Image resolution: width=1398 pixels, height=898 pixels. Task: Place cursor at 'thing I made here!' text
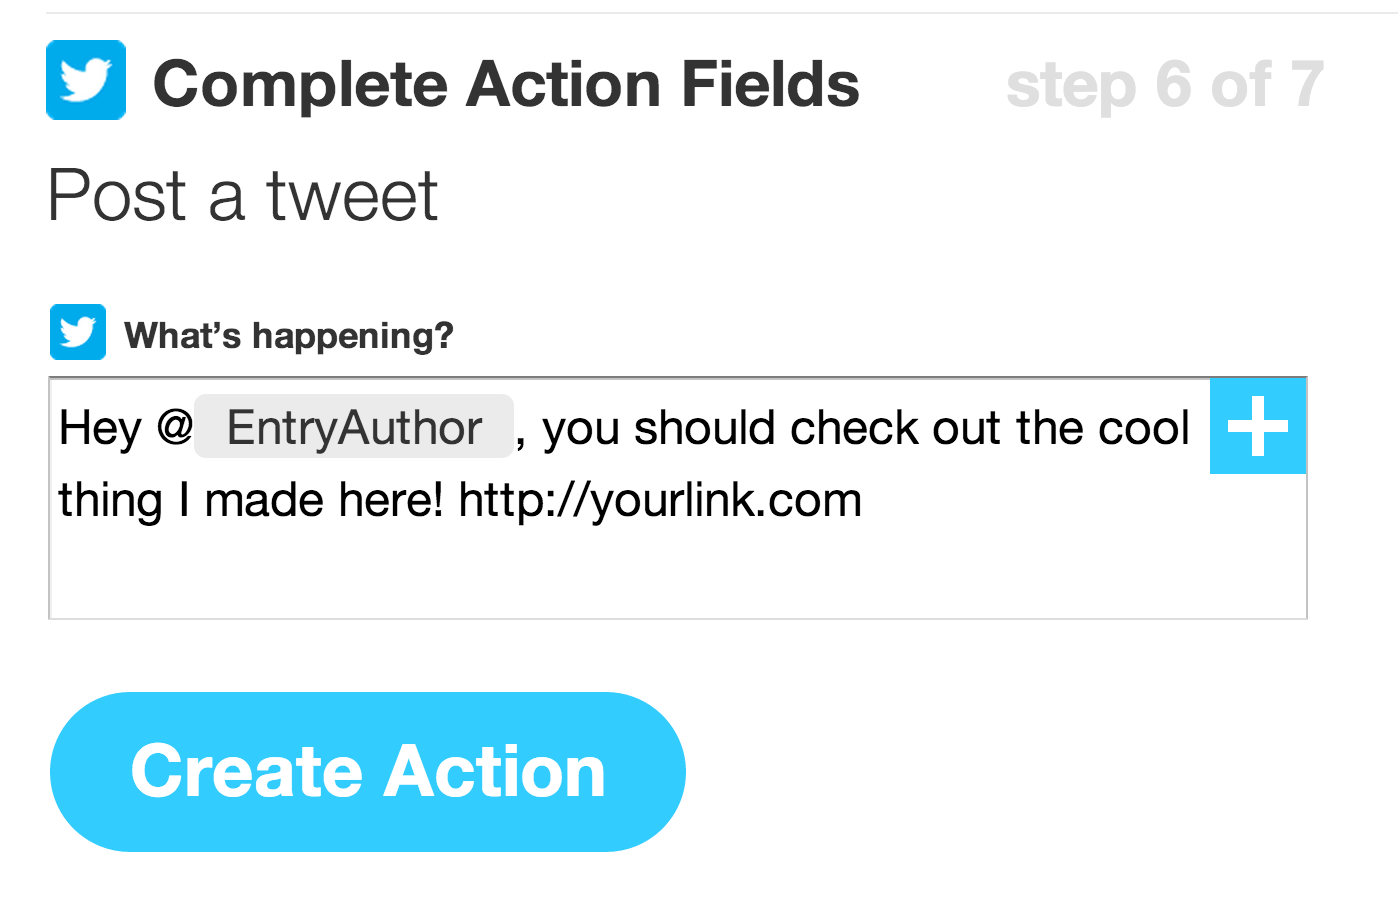click(x=250, y=501)
